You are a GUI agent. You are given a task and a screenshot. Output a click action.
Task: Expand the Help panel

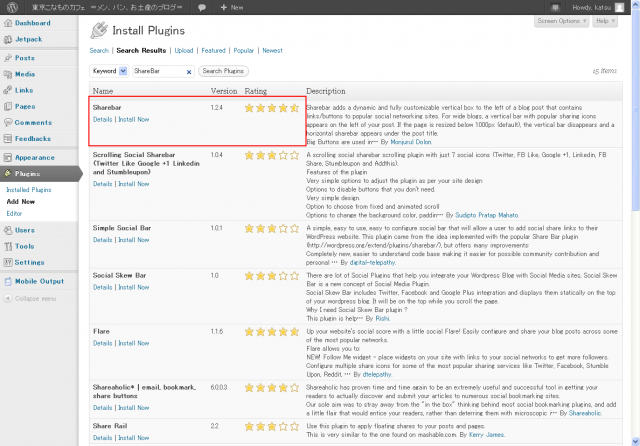point(604,21)
